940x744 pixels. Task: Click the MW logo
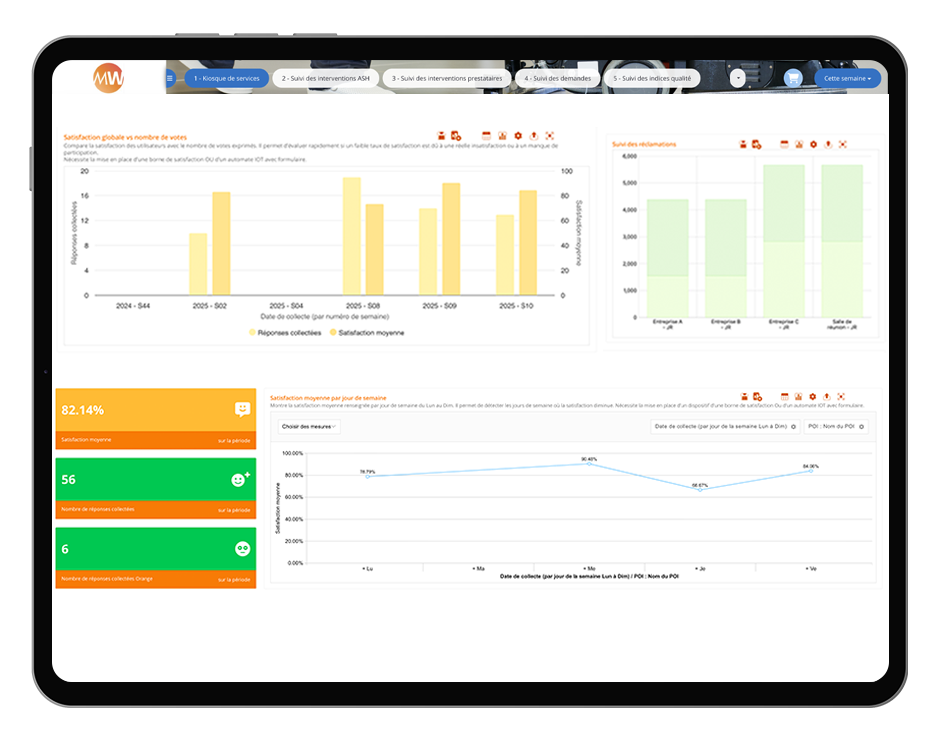tap(108, 78)
